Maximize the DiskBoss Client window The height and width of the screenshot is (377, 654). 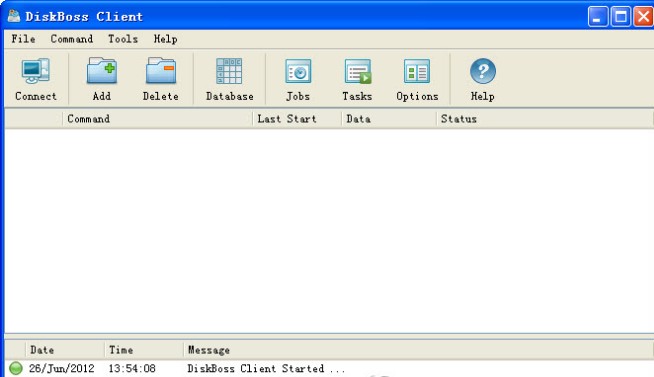621,17
